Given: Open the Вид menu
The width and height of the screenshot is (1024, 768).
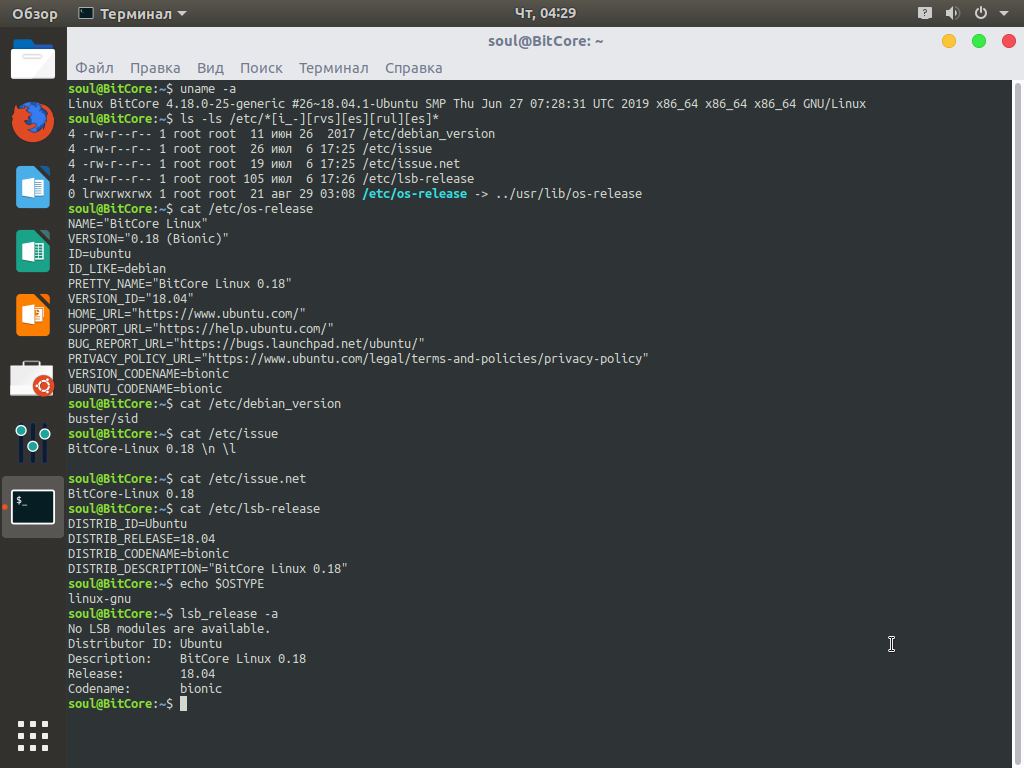Looking at the screenshot, I should (x=210, y=68).
